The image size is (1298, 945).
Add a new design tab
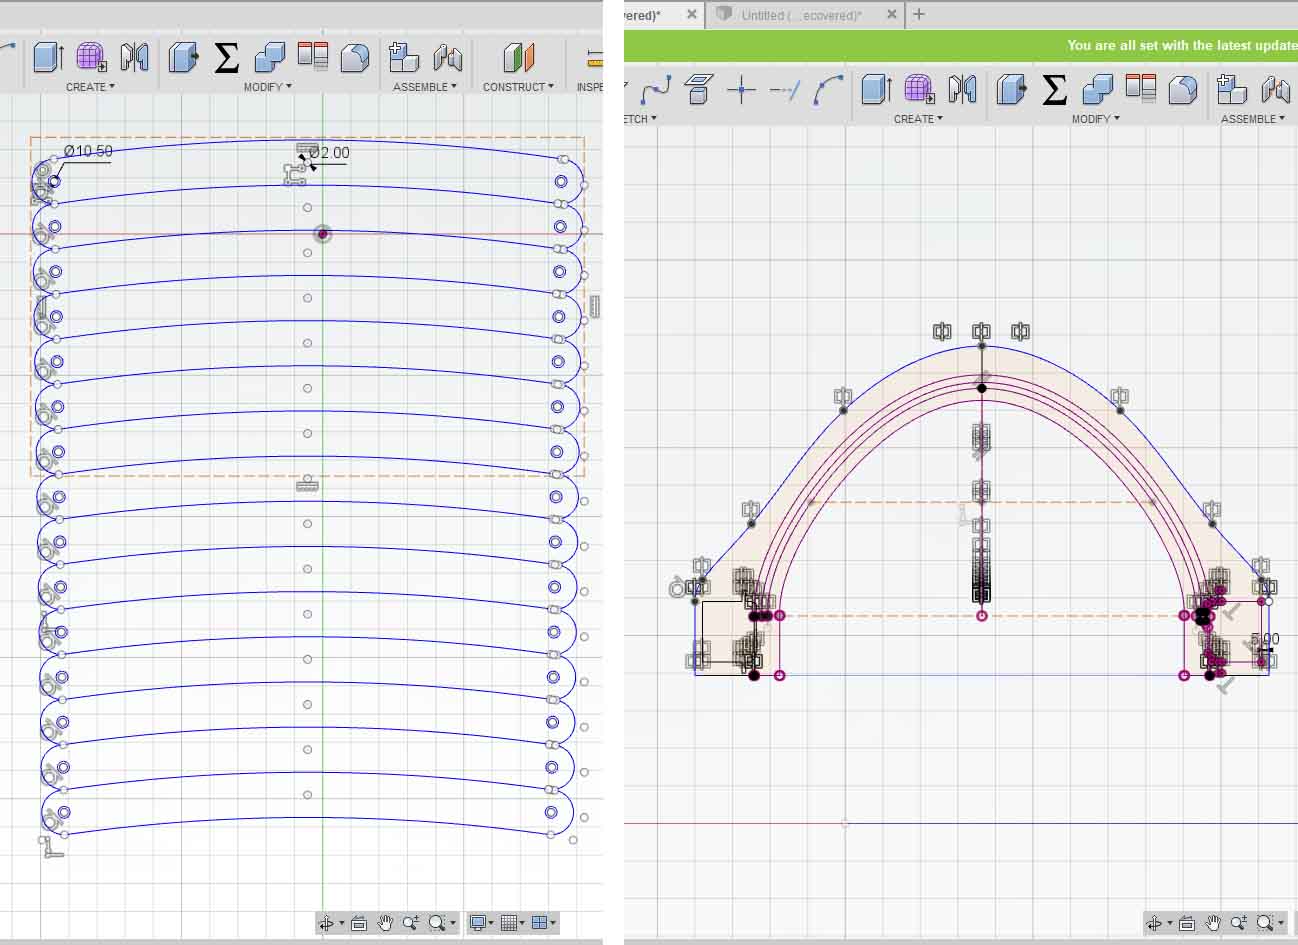[x=919, y=14]
